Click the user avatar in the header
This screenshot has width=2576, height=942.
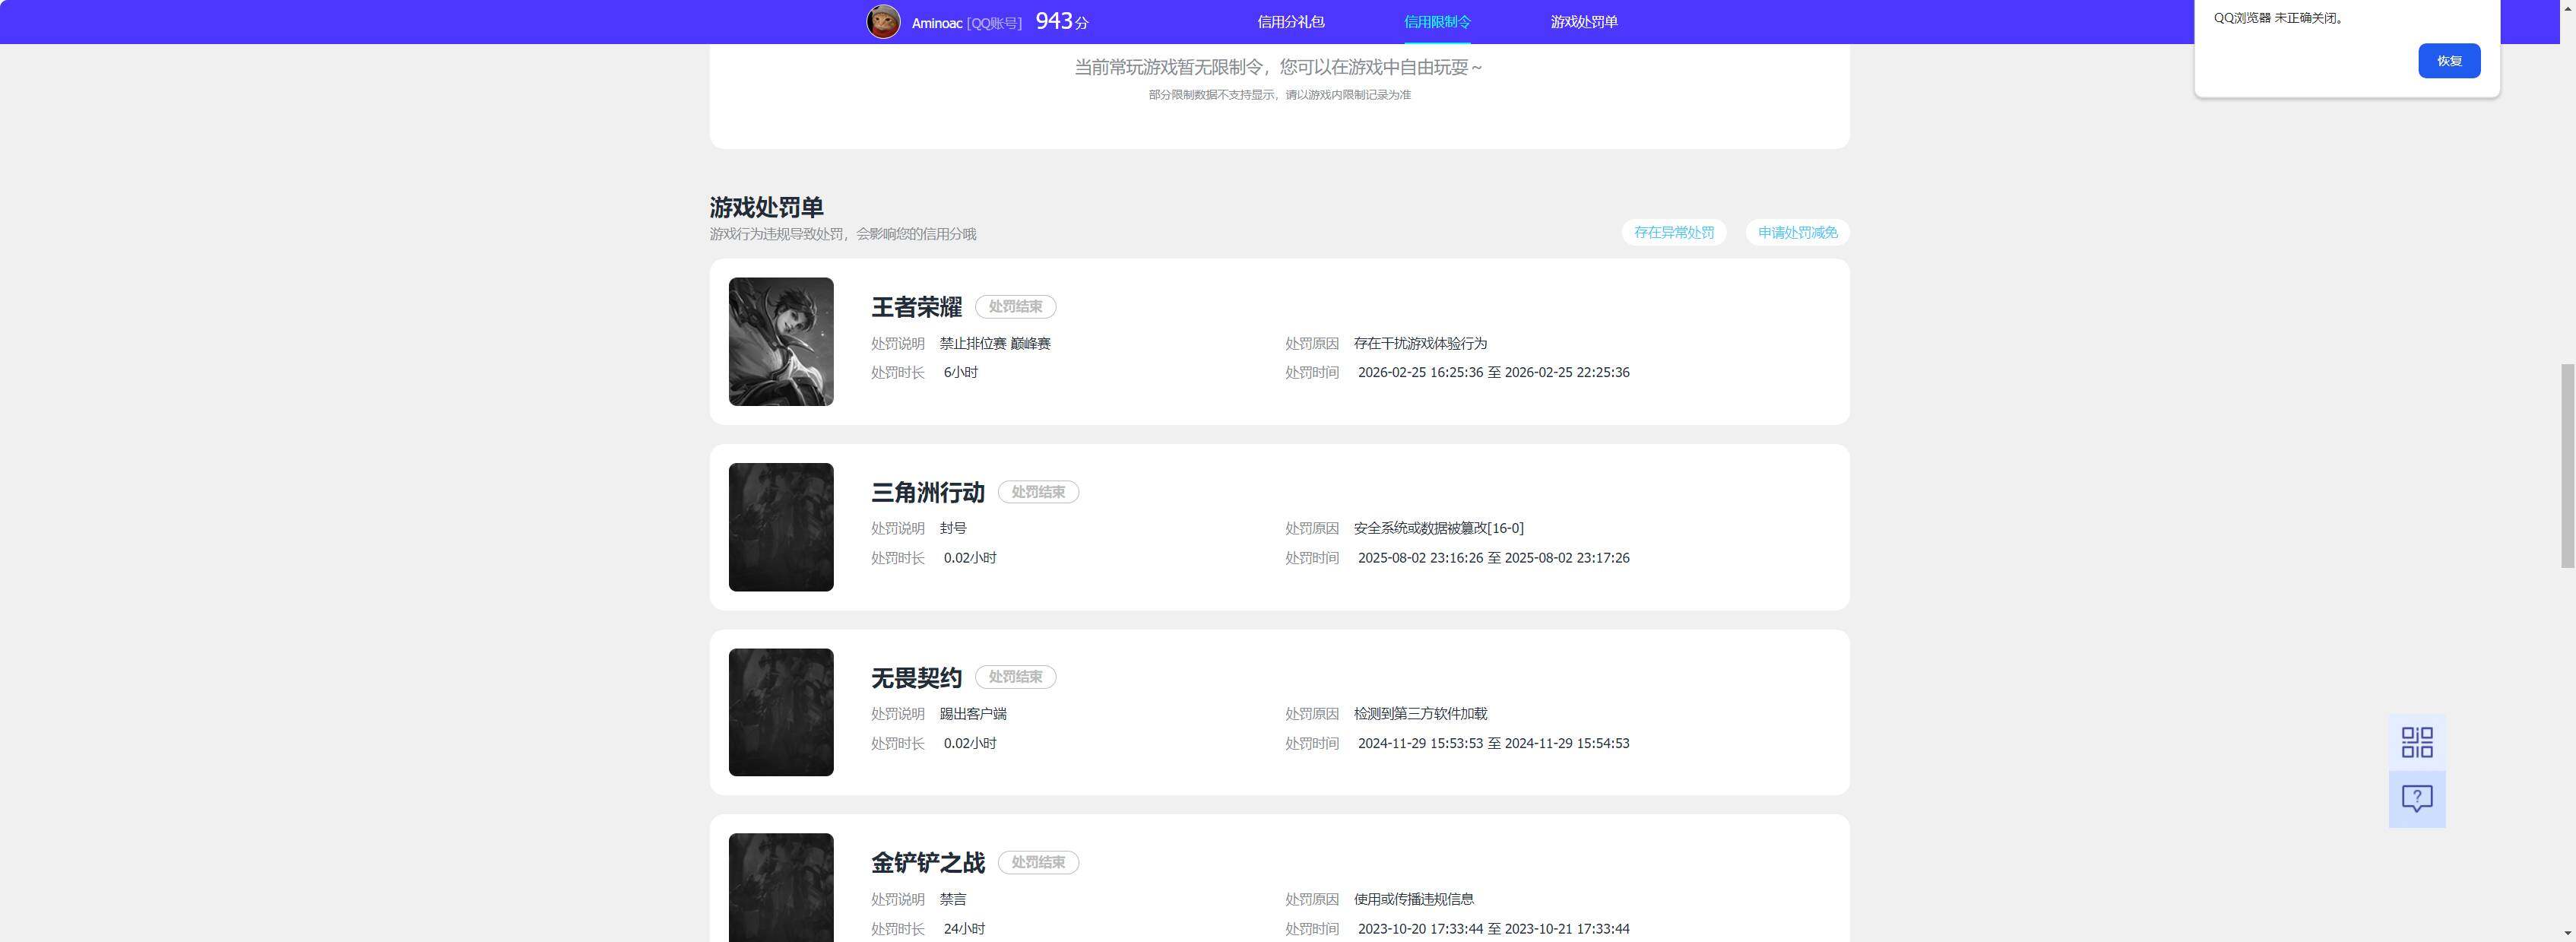point(883,21)
